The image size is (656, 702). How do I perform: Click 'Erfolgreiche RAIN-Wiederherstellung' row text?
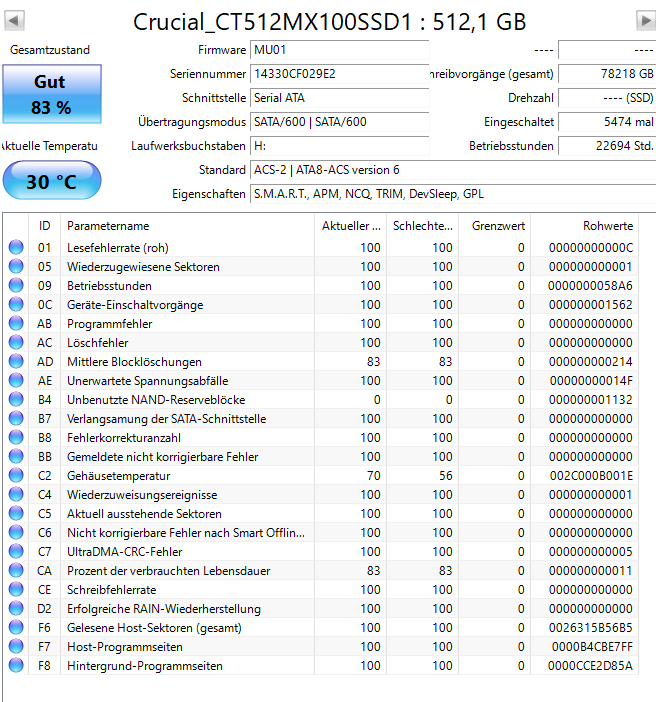(x=164, y=609)
